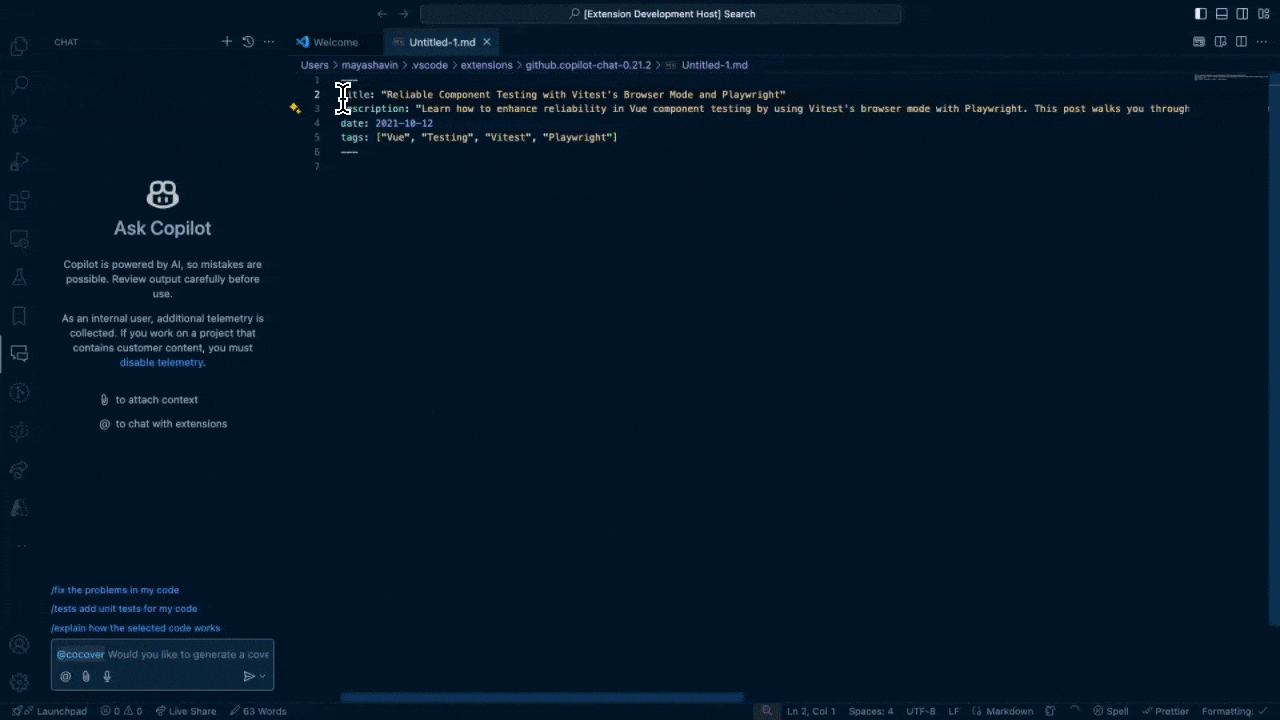Go back with the navigation arrow
The width and height of the screenshot is (1280, 720).
pyautogui.click(x=382, y=14)
